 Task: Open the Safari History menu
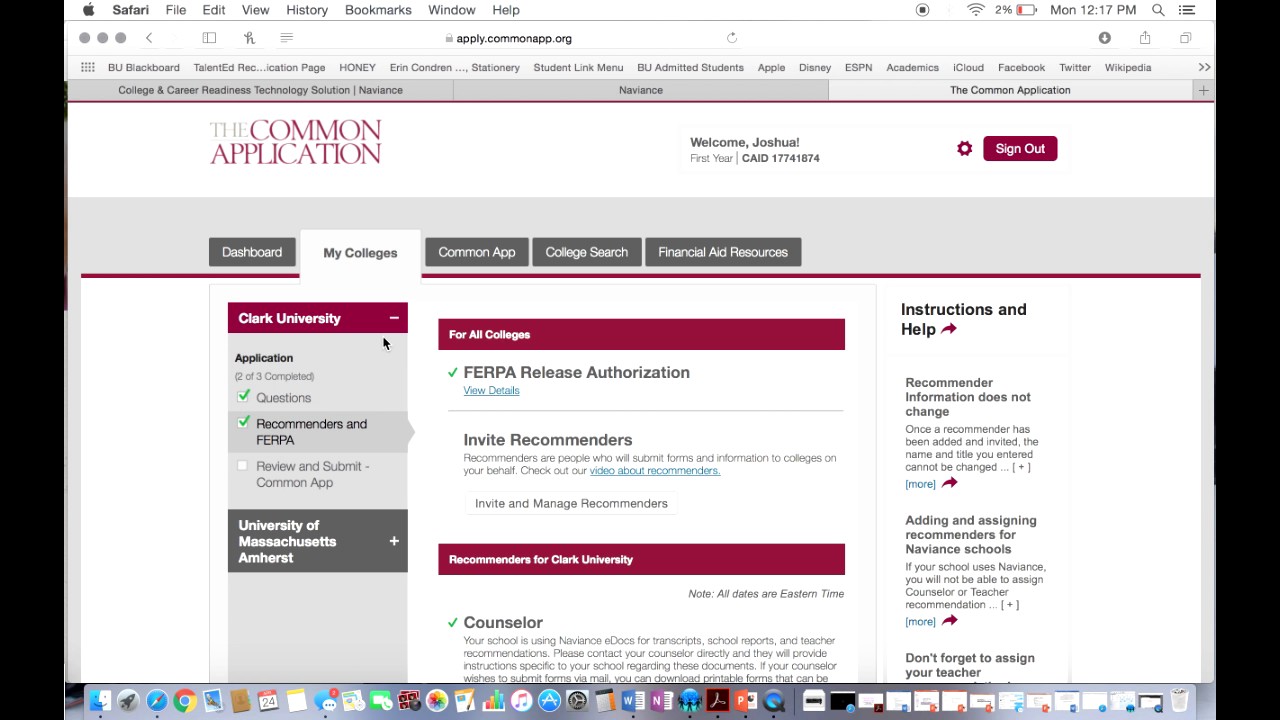(307, 10)
